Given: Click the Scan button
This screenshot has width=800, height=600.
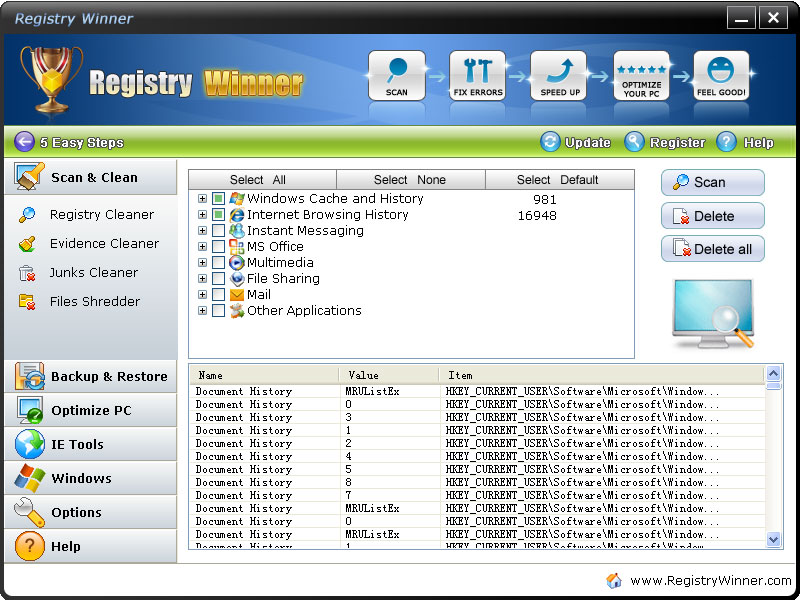Looking at the screenshot, I should point(713,182).
